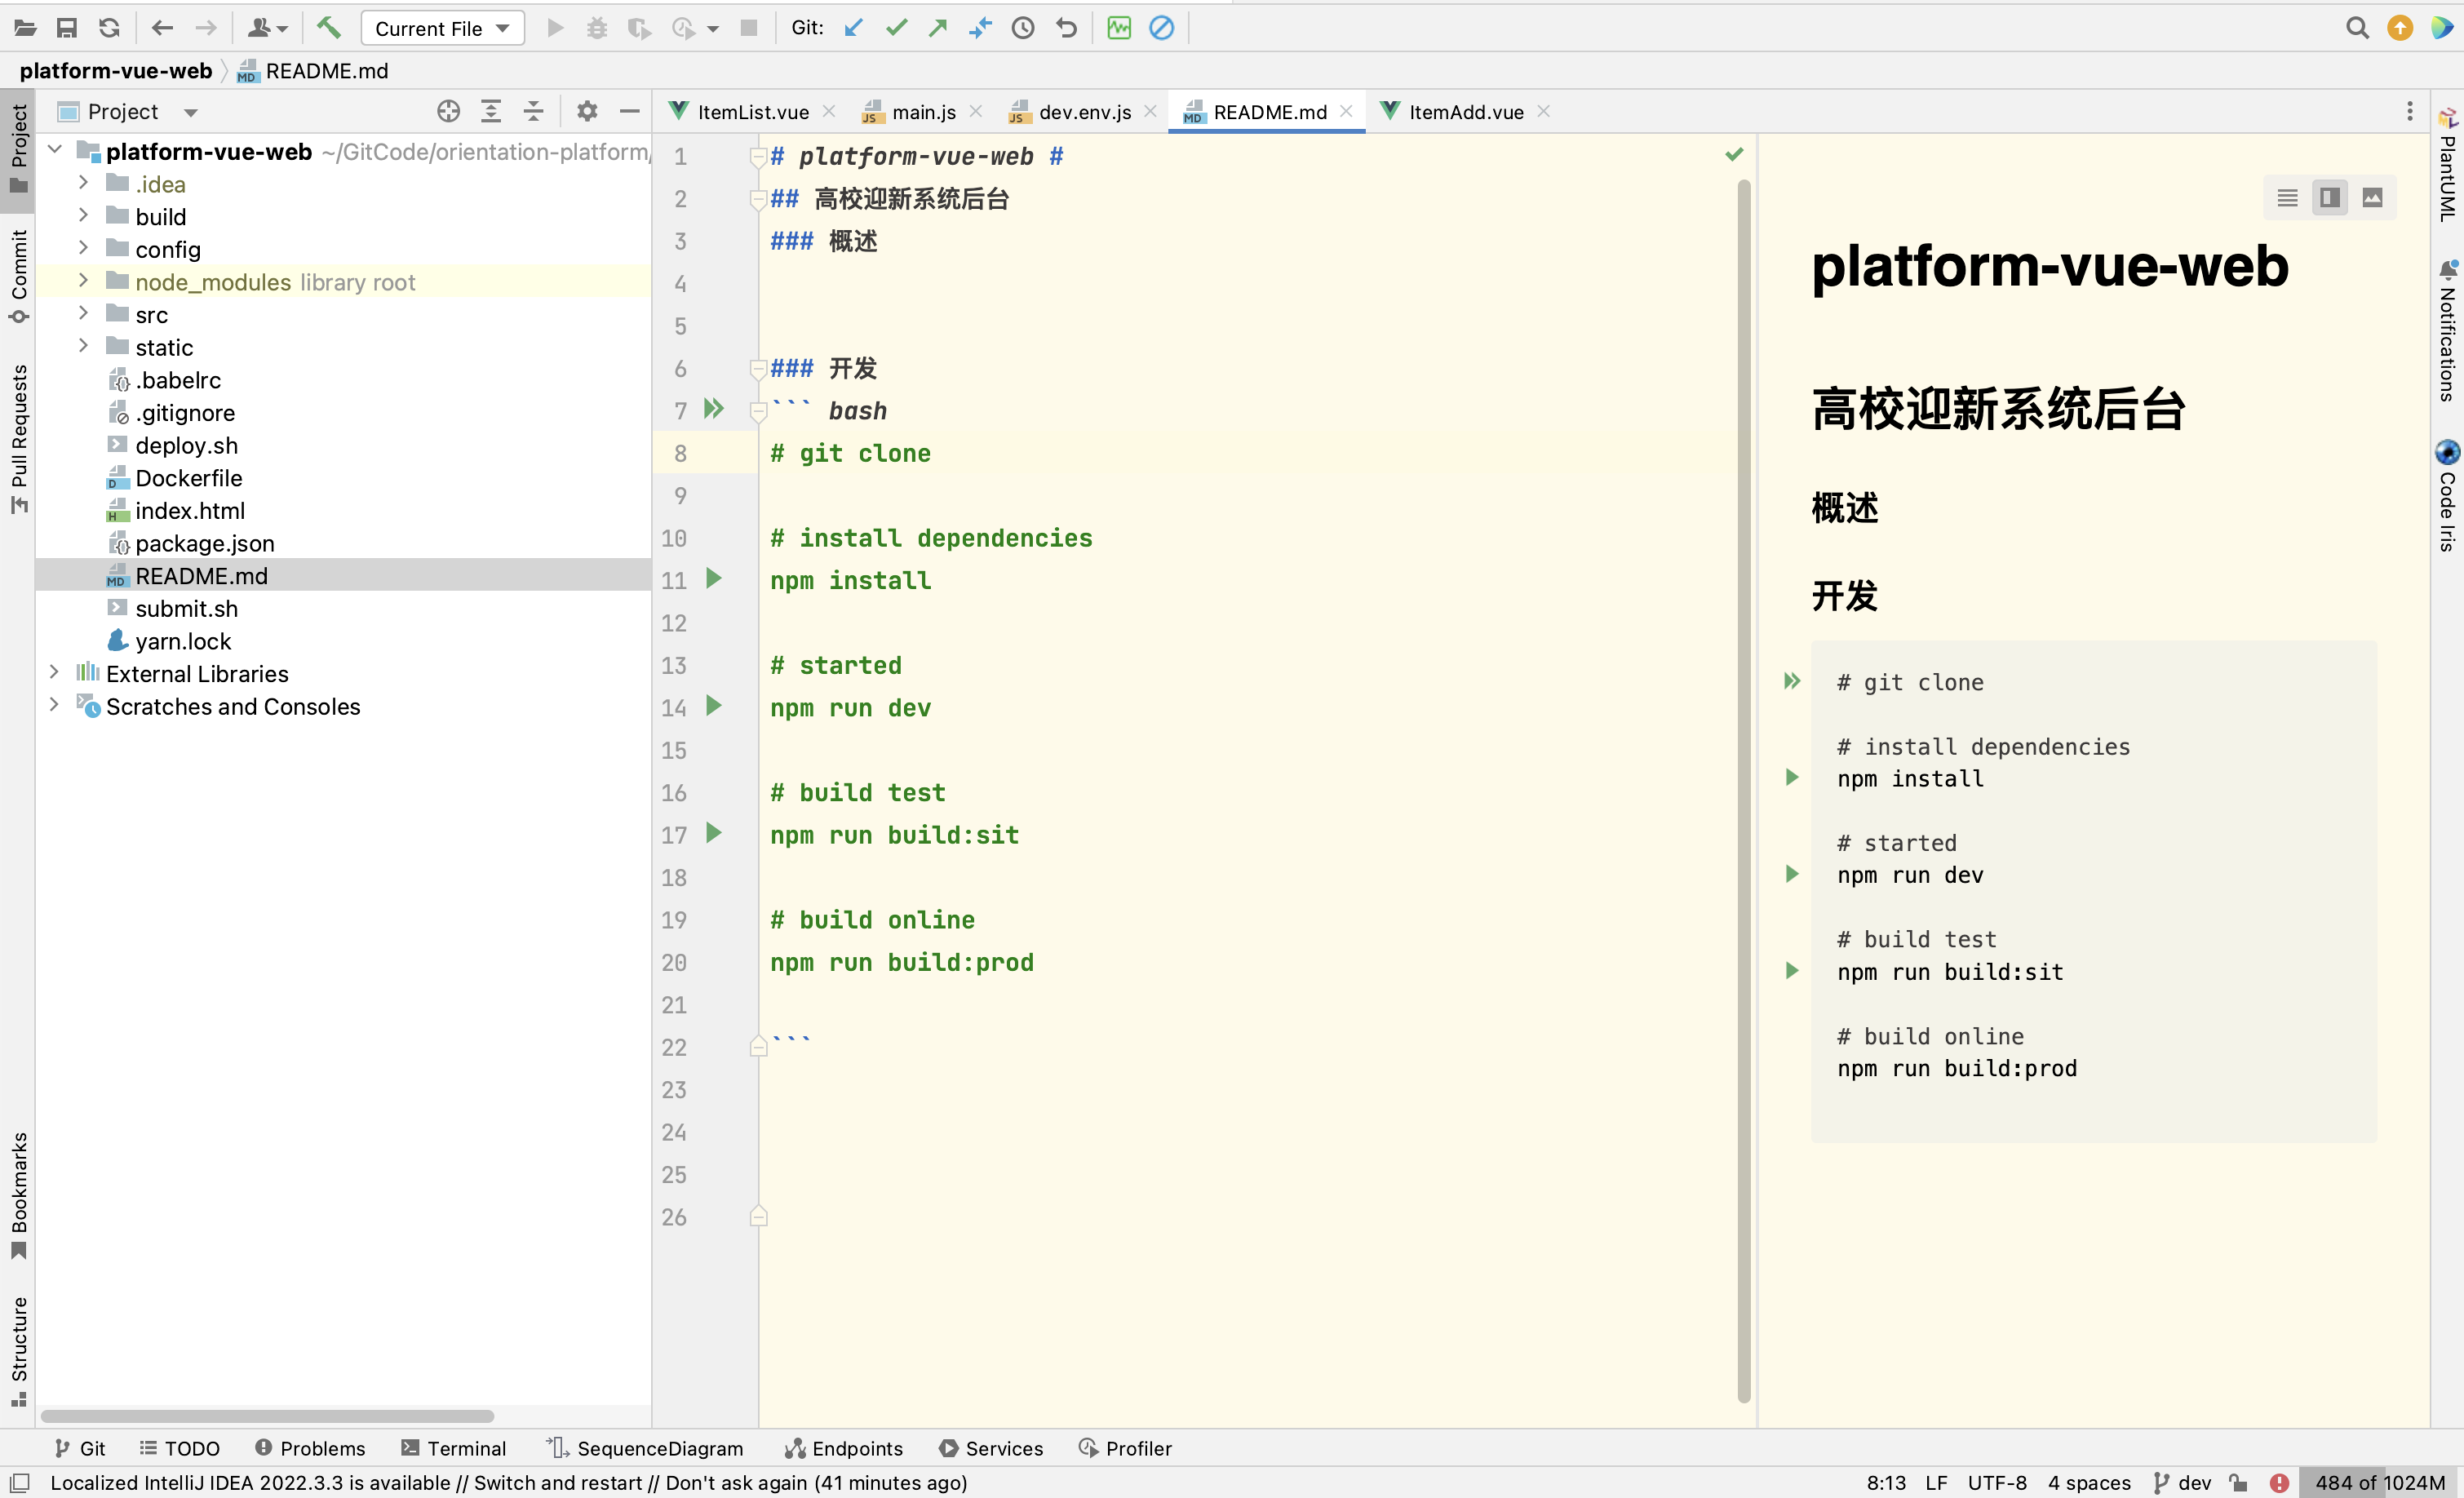This screenshot has height=1498, width=2464.
Task: Fold the code block at line 7
Action: pos(758,411)
